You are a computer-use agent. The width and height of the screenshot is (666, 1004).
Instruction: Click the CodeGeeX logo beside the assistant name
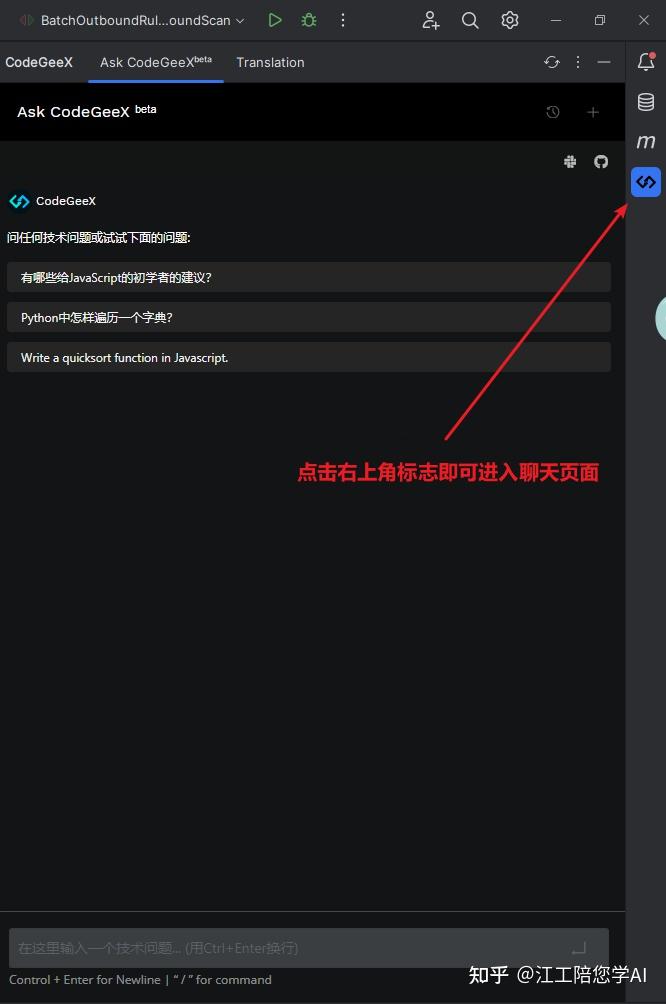tap(19, 201)
